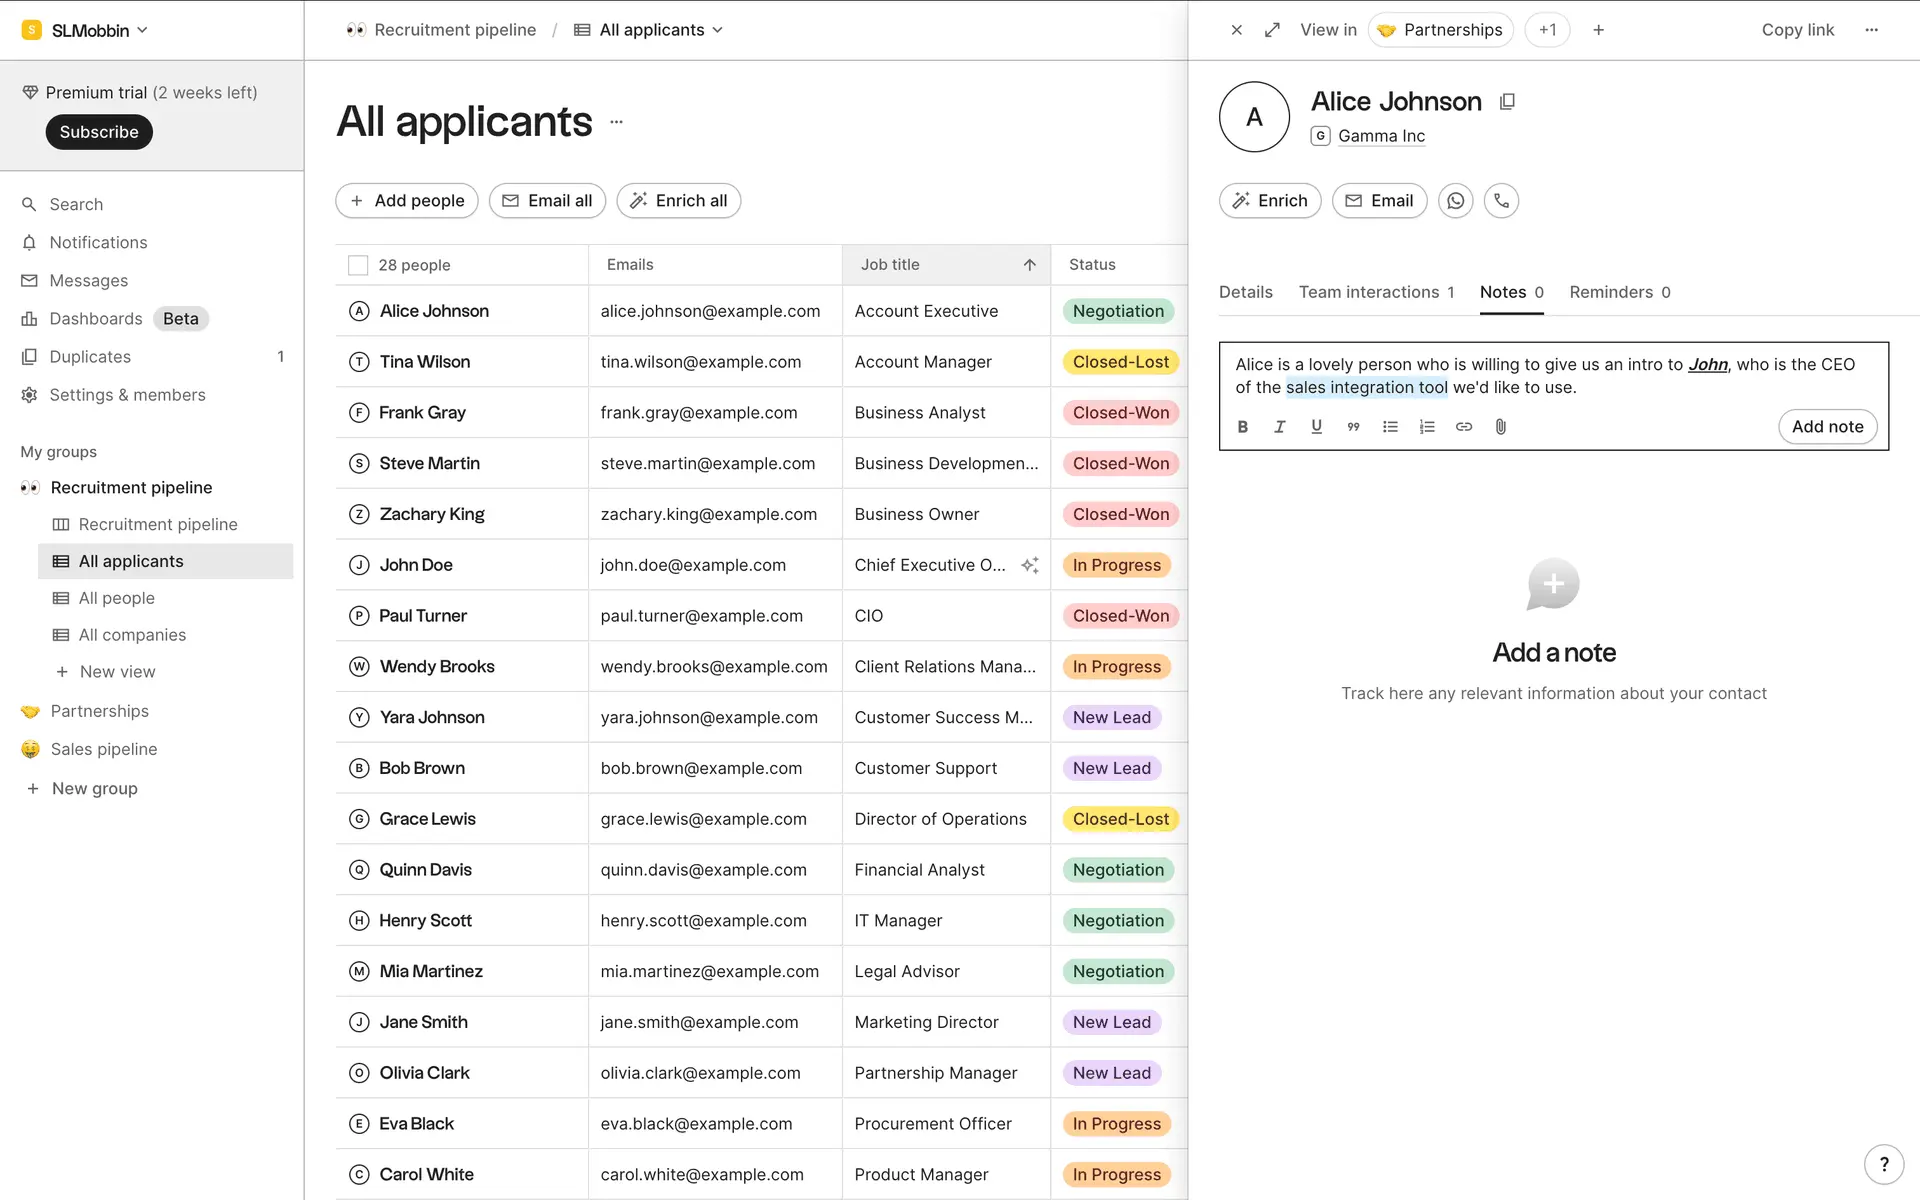
Task: Click the phone call icon
Action: pyautogui.click(x=1501, y=201)
